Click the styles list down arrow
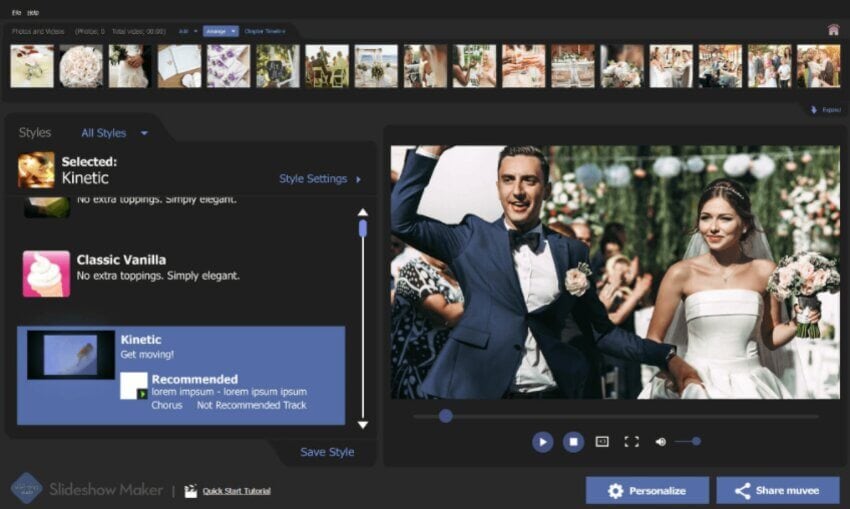The width and height of the screenshot is (850, 509). click(363, 425)
